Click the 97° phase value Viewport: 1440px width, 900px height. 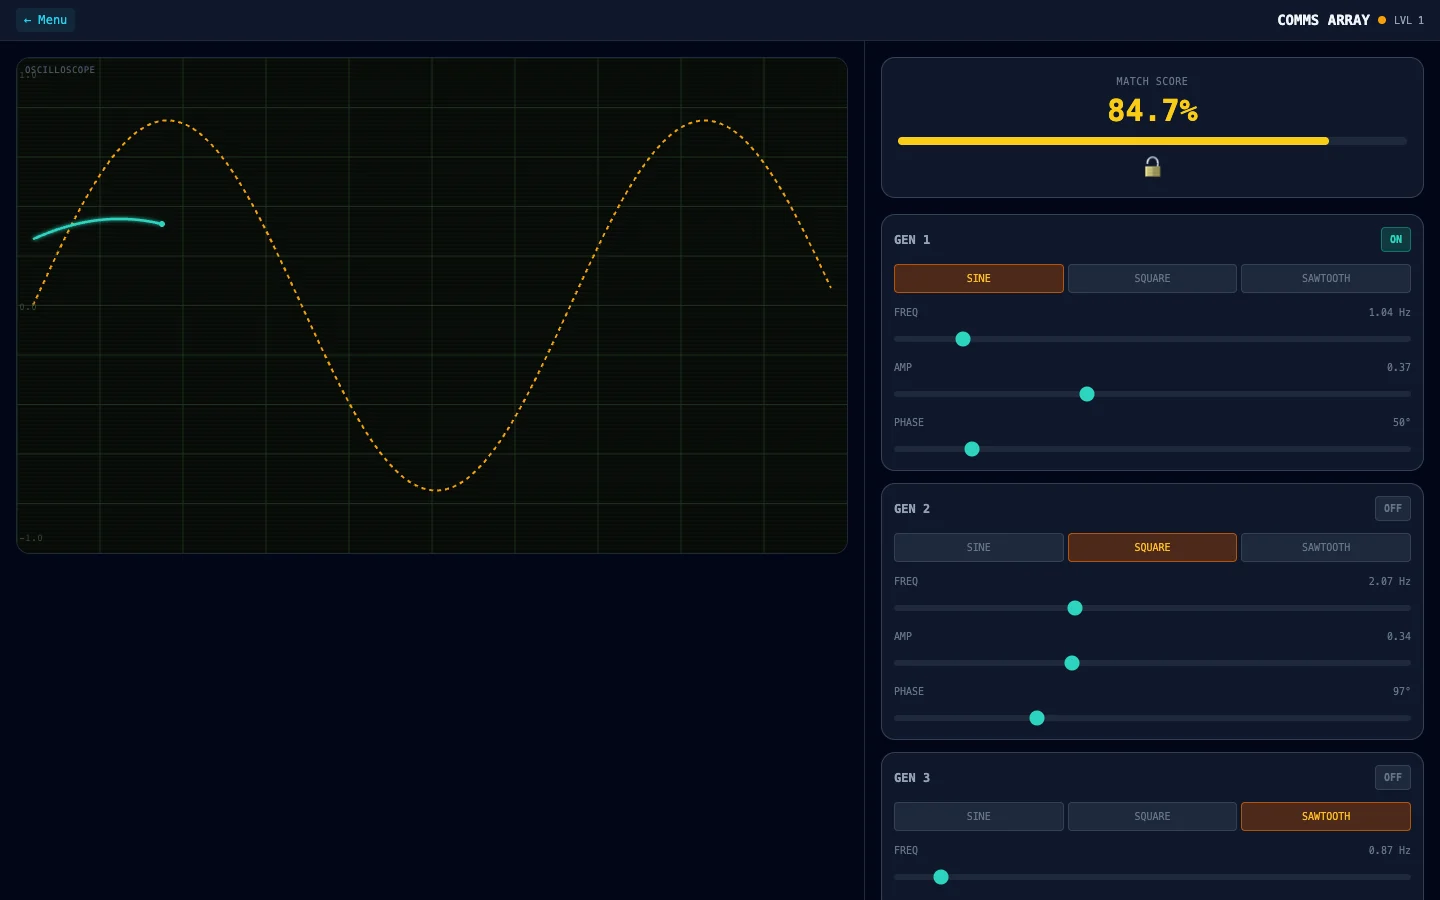pyautogui.click(x=1401, y=691)
